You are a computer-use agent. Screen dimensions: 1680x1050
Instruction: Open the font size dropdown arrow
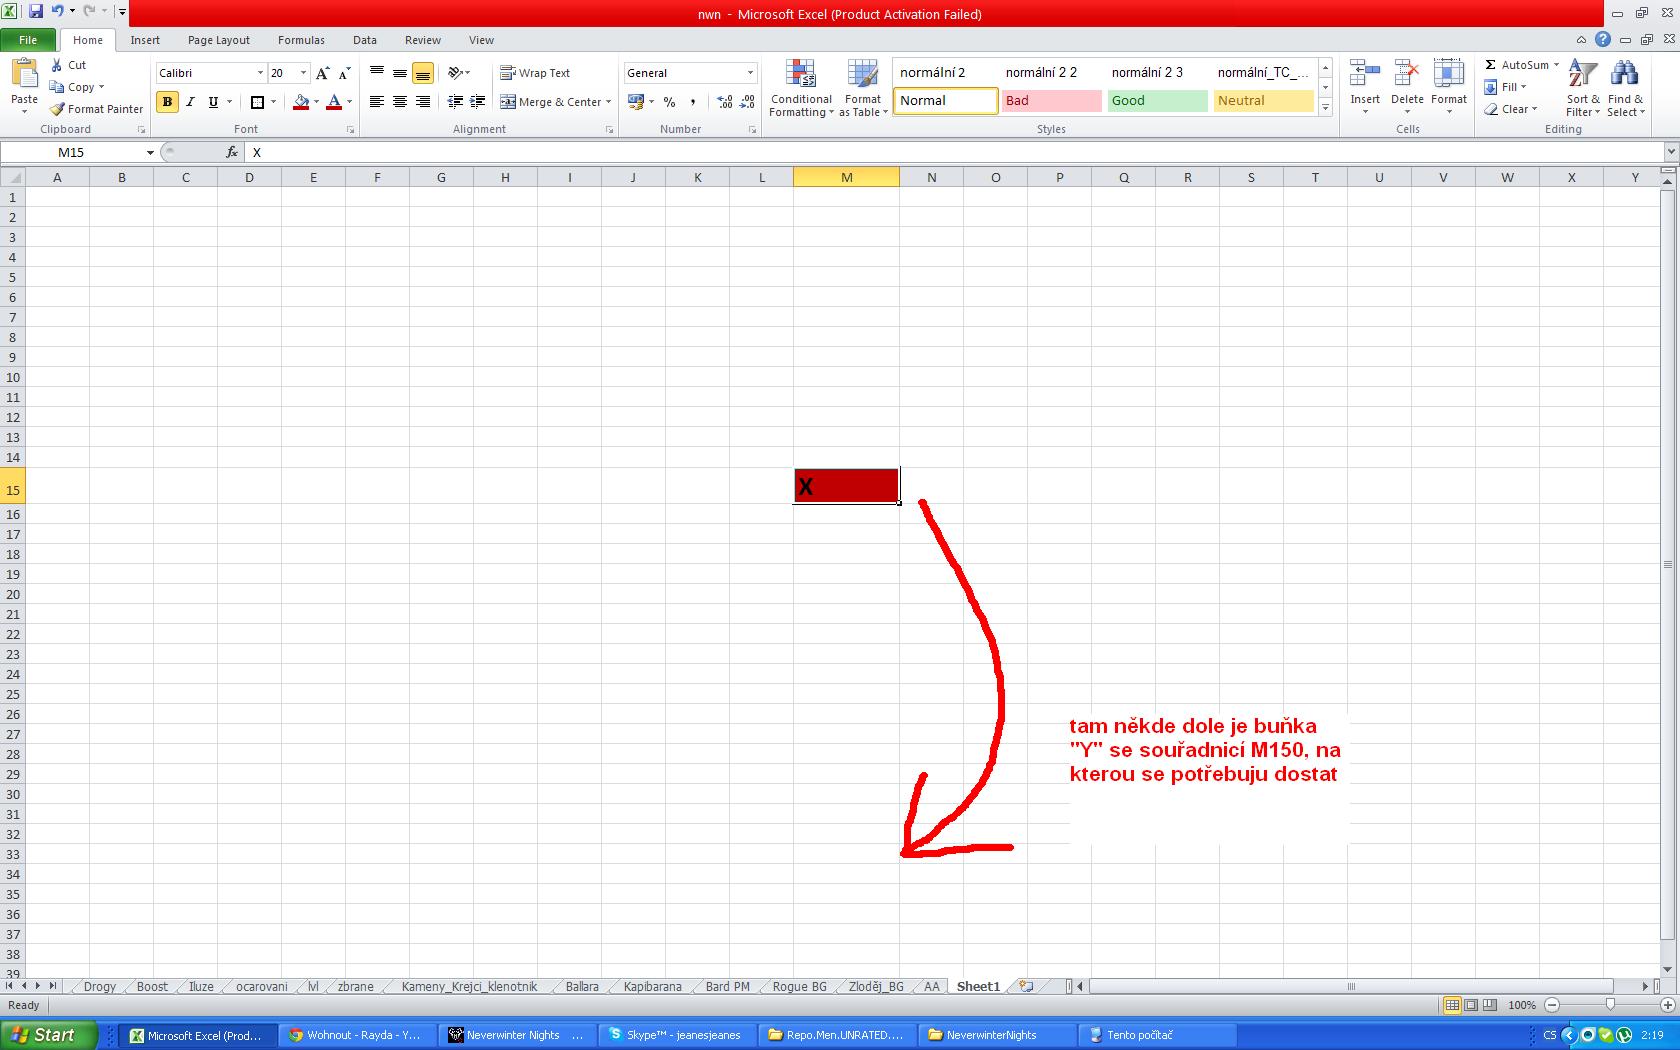point(303,73)
